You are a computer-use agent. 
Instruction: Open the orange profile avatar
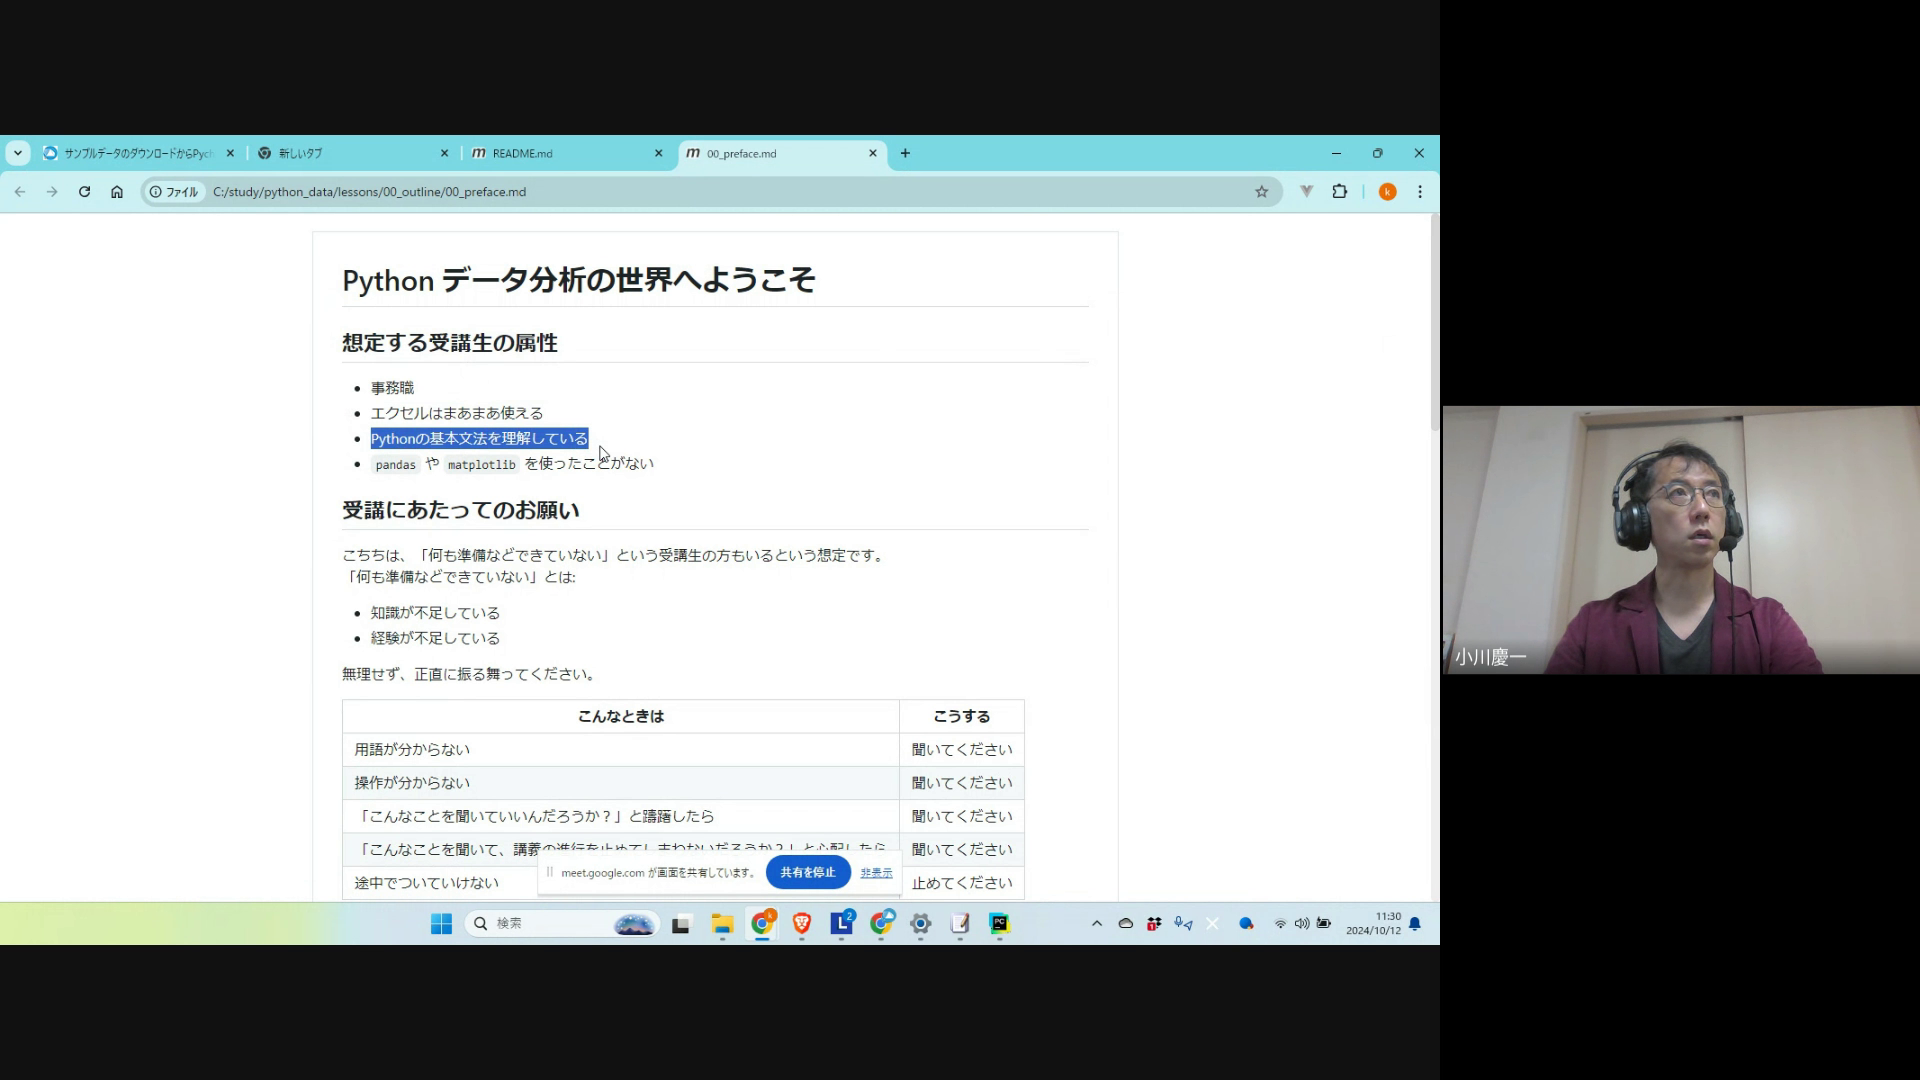1387,192
